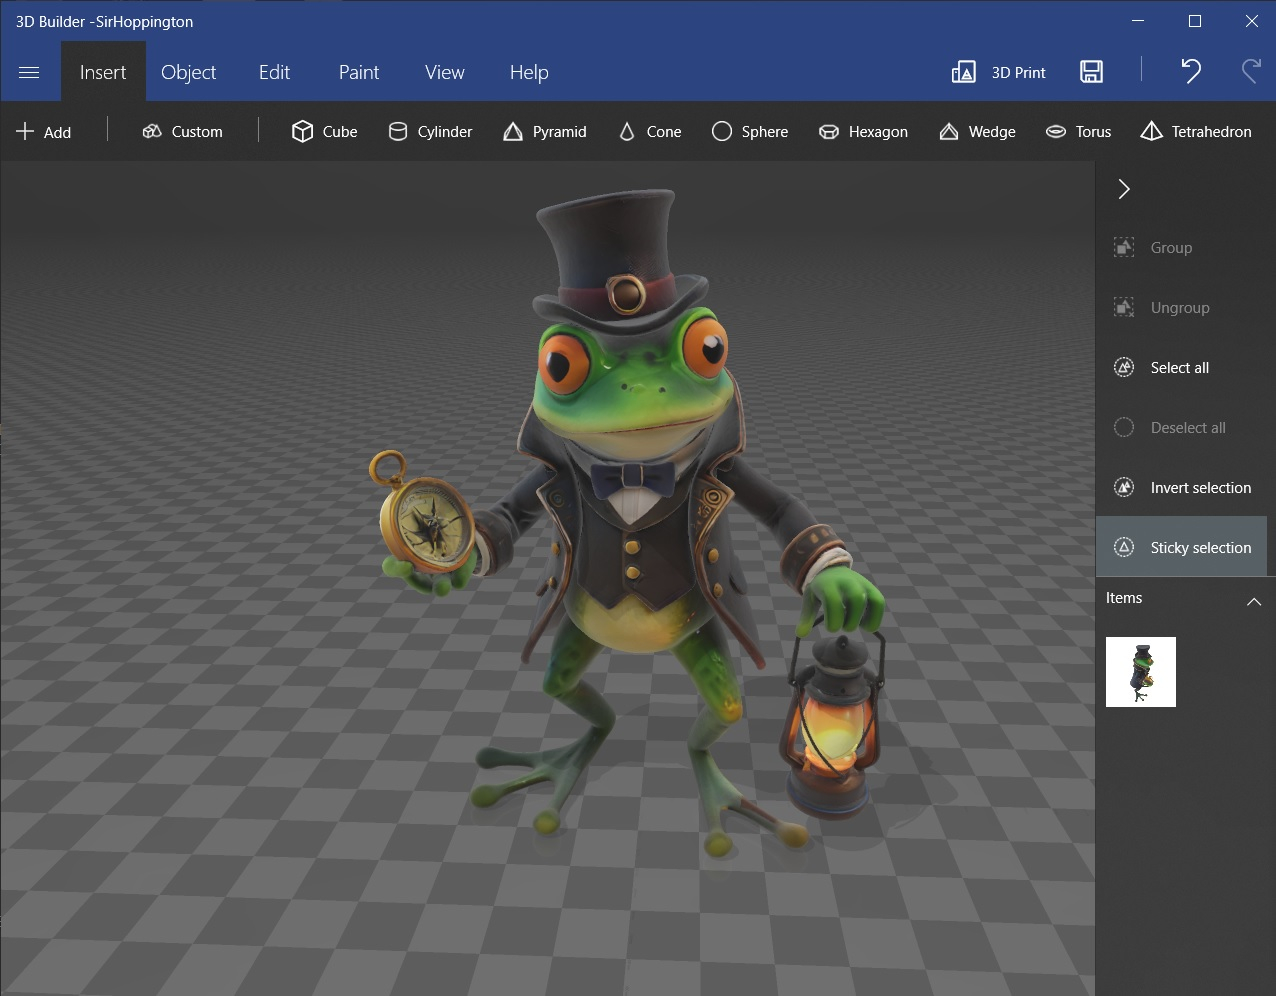Screen dimensions: 1276x996
Task: Select the SirHoppington item thumbnail
Action: coord(1140,672)
